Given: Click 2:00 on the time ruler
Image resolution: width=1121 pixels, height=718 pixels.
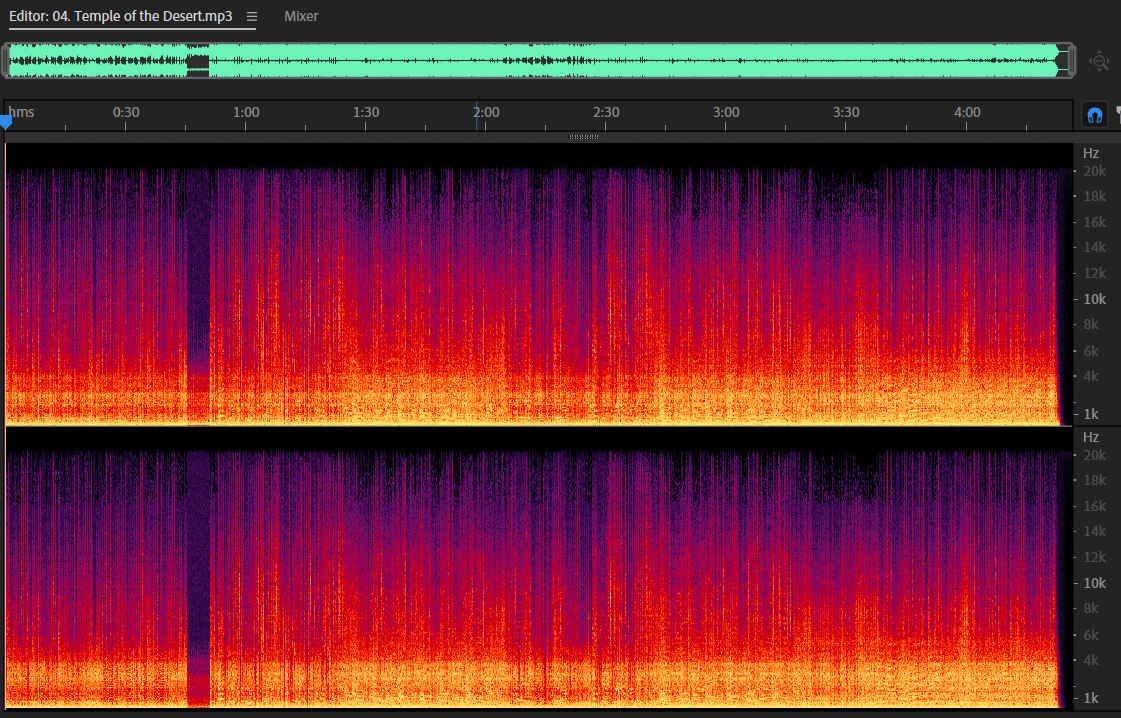Looking at the screenshot, I should click(486, 112).
